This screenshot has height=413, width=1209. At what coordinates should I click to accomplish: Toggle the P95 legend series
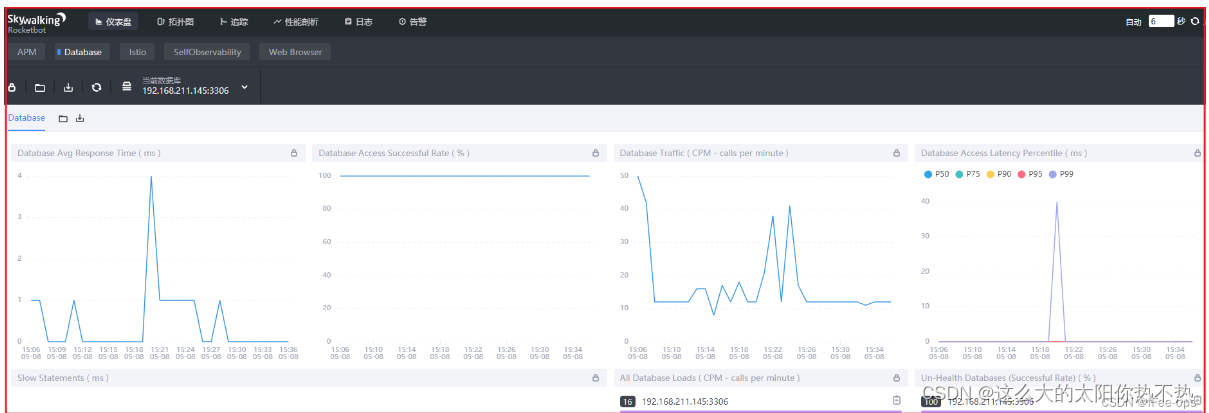[x=1029, y=175]
